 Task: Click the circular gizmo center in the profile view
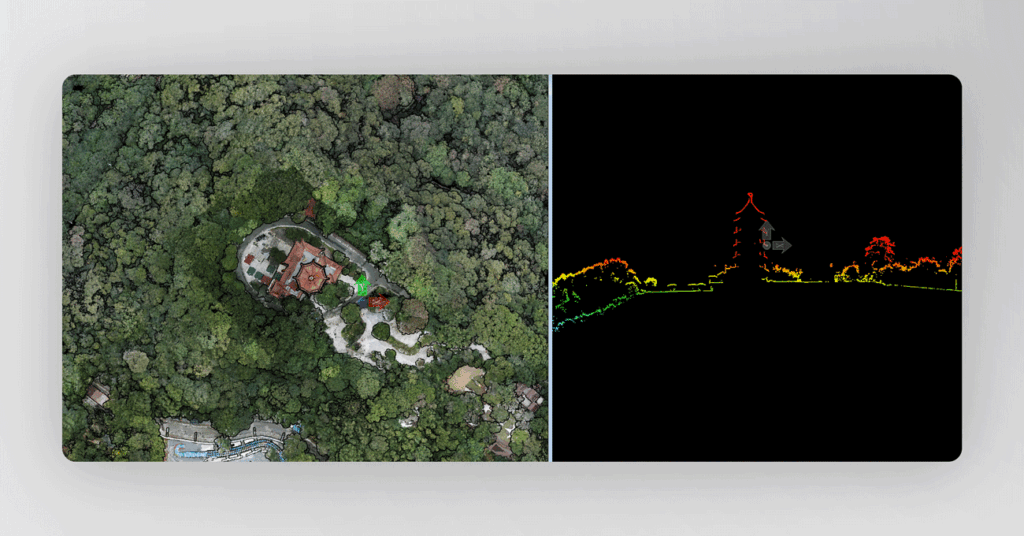coord(767,245)
